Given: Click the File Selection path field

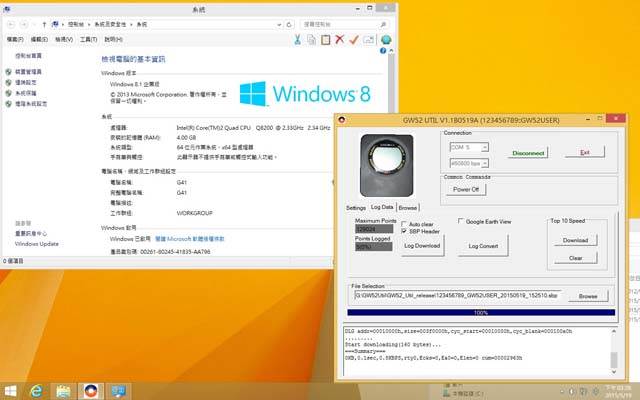Looking at the screenshot, I should tap(458, 296).
